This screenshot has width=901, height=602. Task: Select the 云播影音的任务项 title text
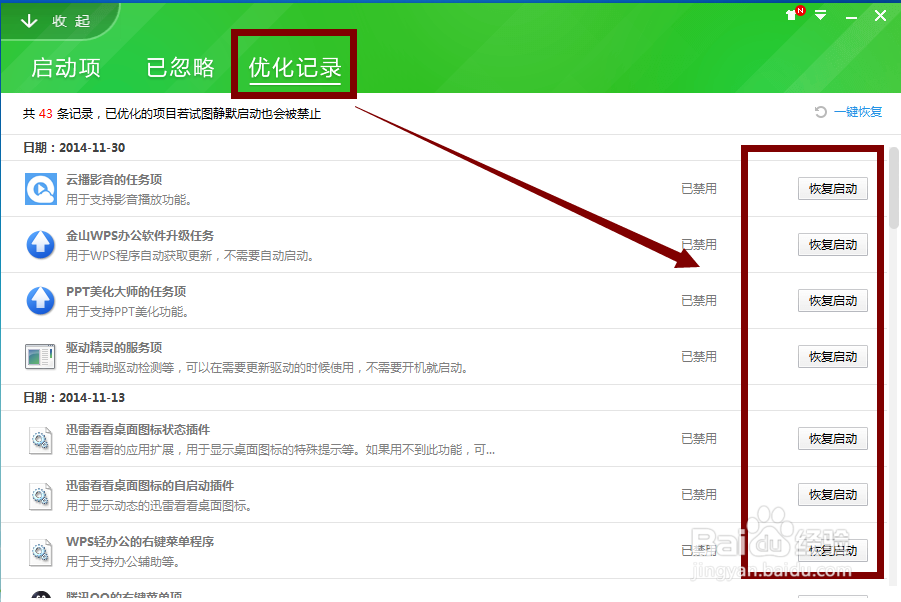coord(114,180)
